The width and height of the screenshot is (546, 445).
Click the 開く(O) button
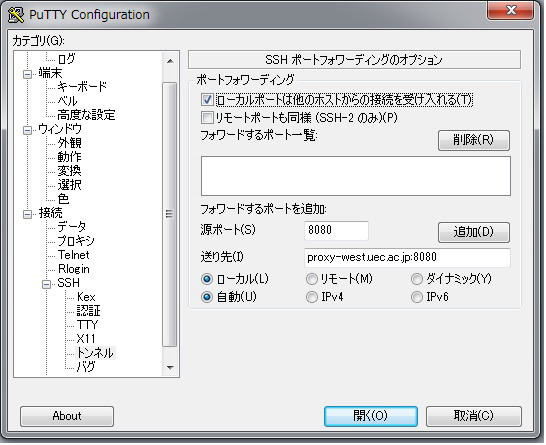[x=371, y=416]
